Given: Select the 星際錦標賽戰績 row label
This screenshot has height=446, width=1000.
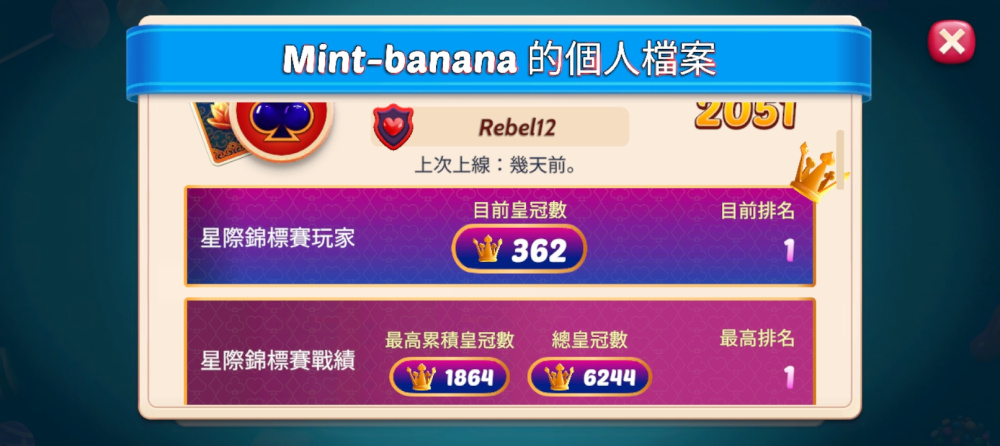Looking at the screenshot, I should (277, 361).
